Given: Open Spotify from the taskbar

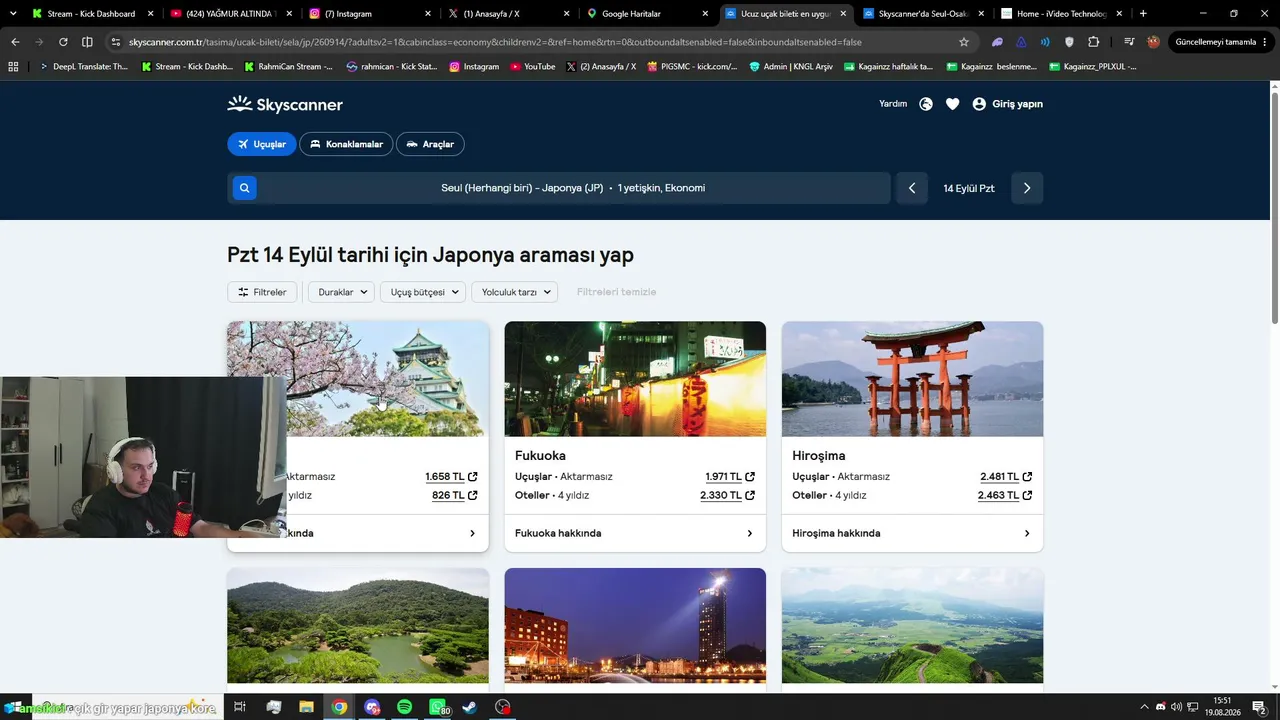Looking at the screenshot, I should [404, 707].
